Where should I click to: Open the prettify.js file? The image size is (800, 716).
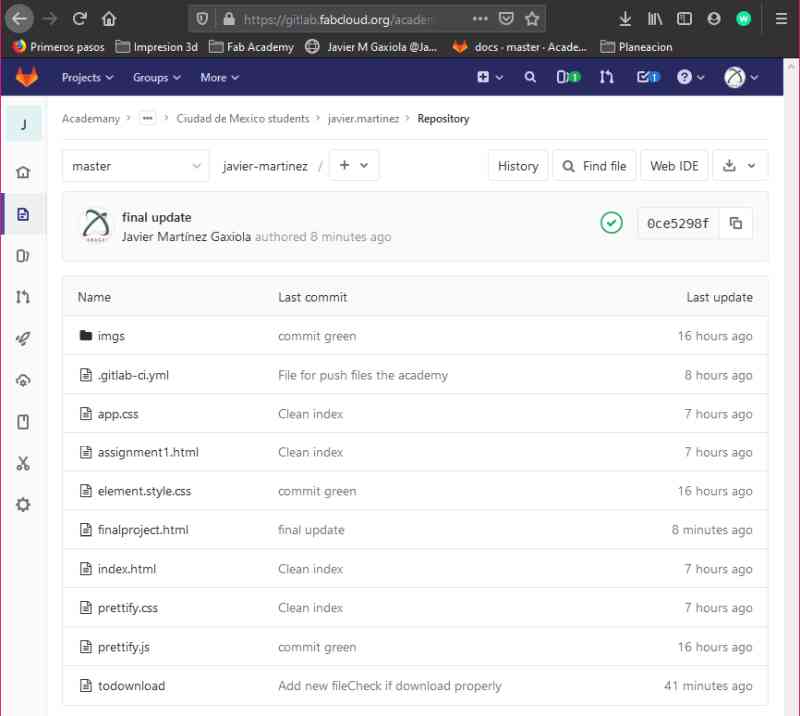click(x=123, y=647)
